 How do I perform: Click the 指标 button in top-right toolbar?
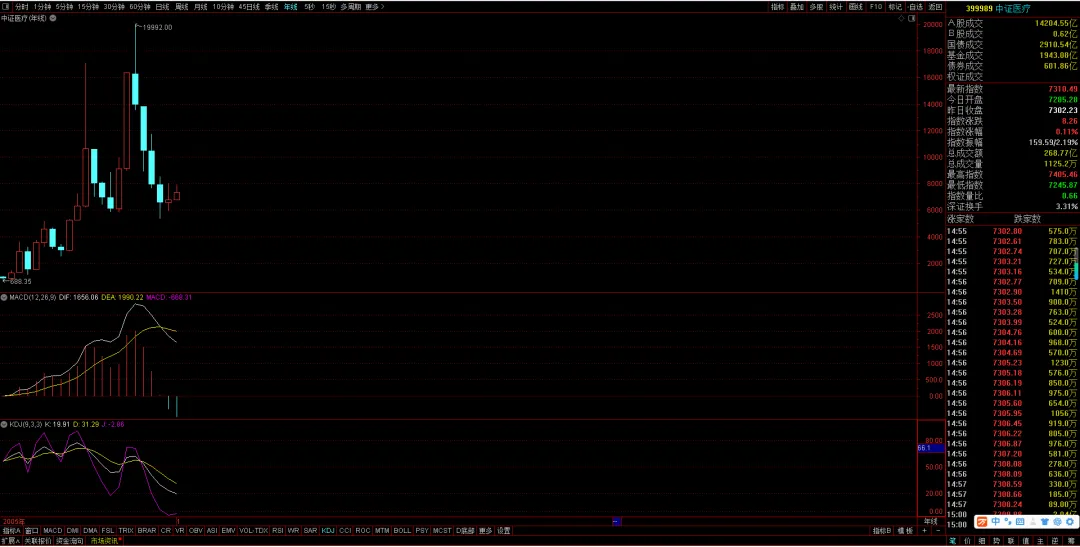pos(778,7)
